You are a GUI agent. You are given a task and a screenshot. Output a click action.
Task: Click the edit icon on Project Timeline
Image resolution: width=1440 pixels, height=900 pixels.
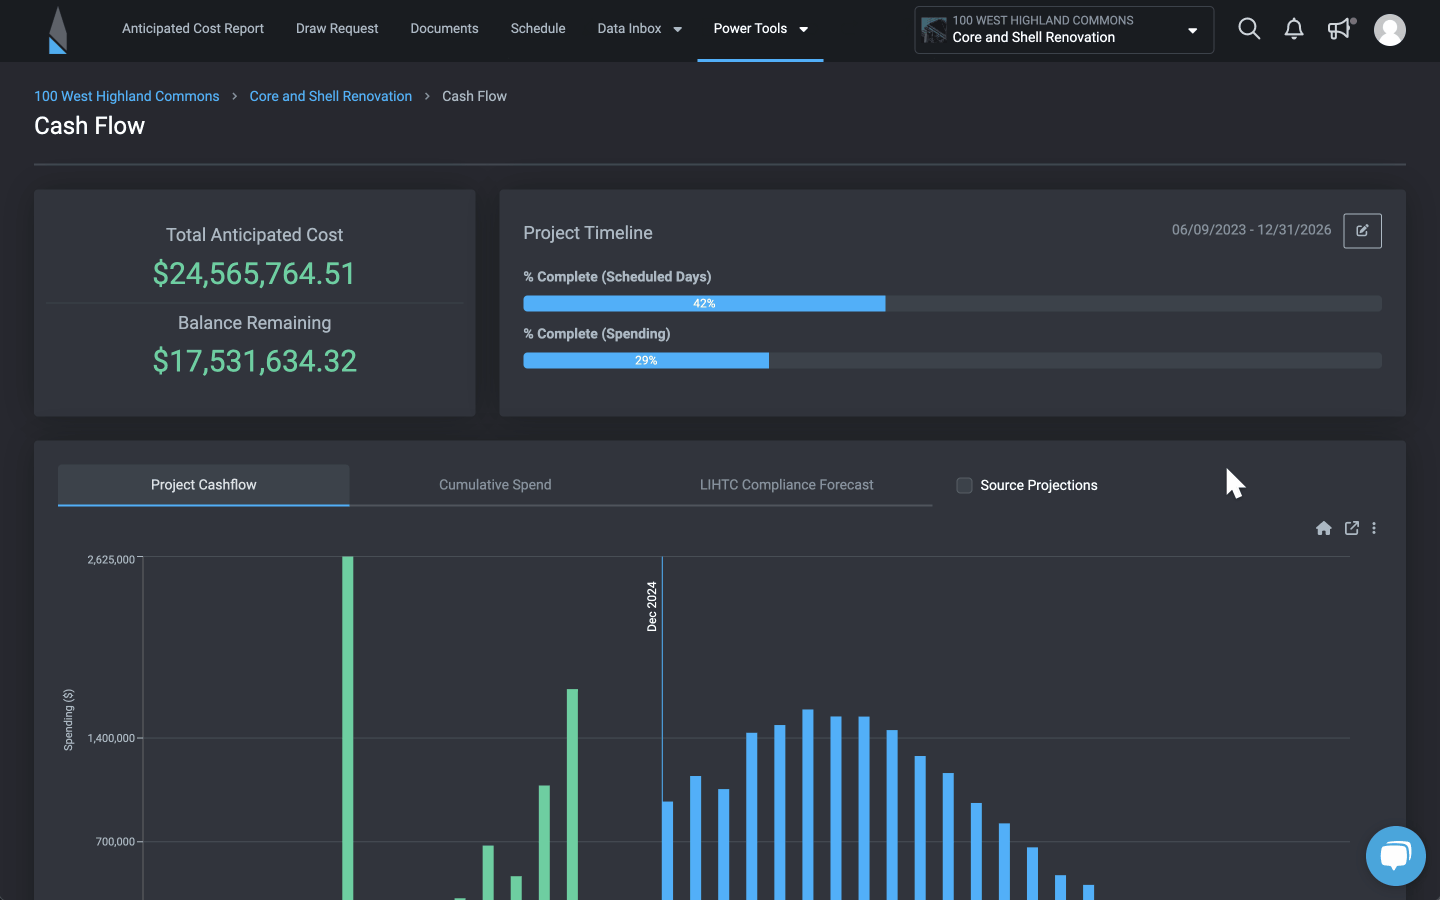(1362, 230)
